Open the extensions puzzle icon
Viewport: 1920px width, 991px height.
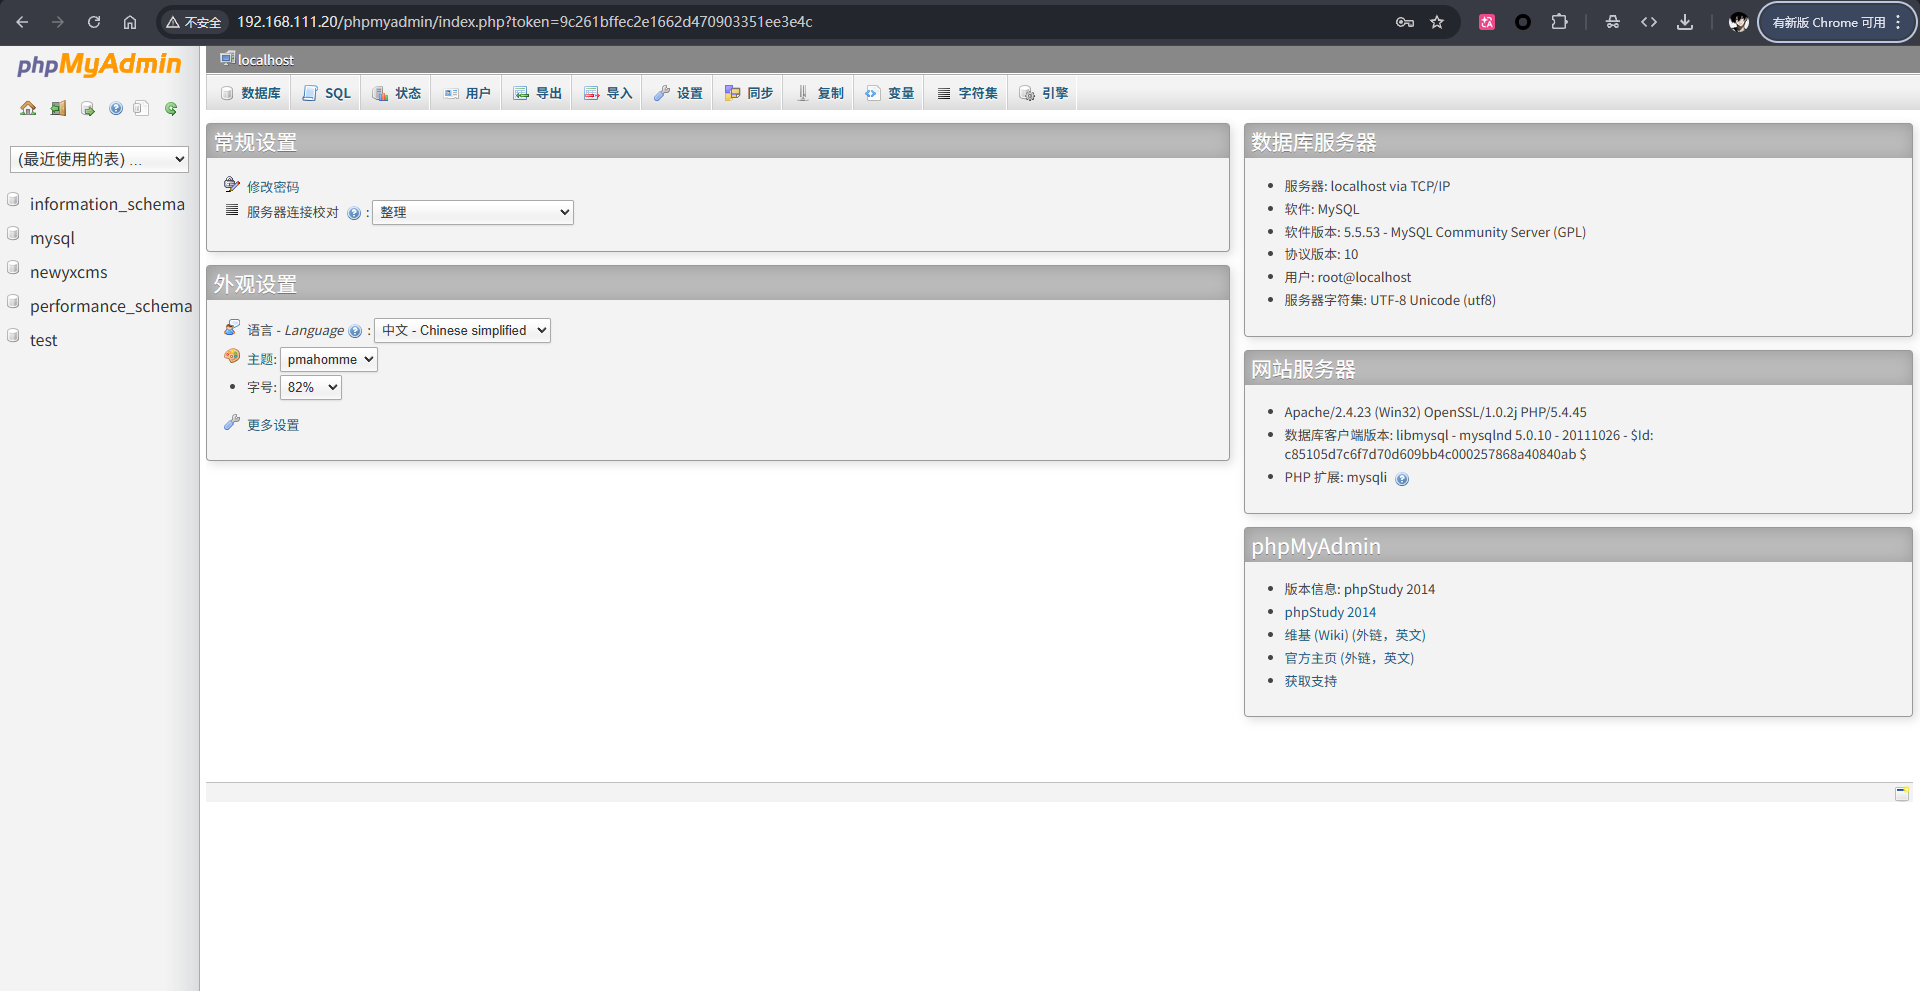pyautogui.click(x=1559, y=22)
